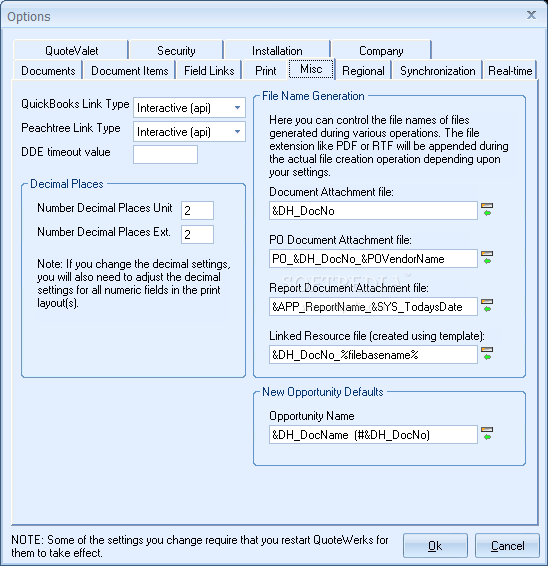
Task: Open the Company tab
Action: click(x=381, y=50)
